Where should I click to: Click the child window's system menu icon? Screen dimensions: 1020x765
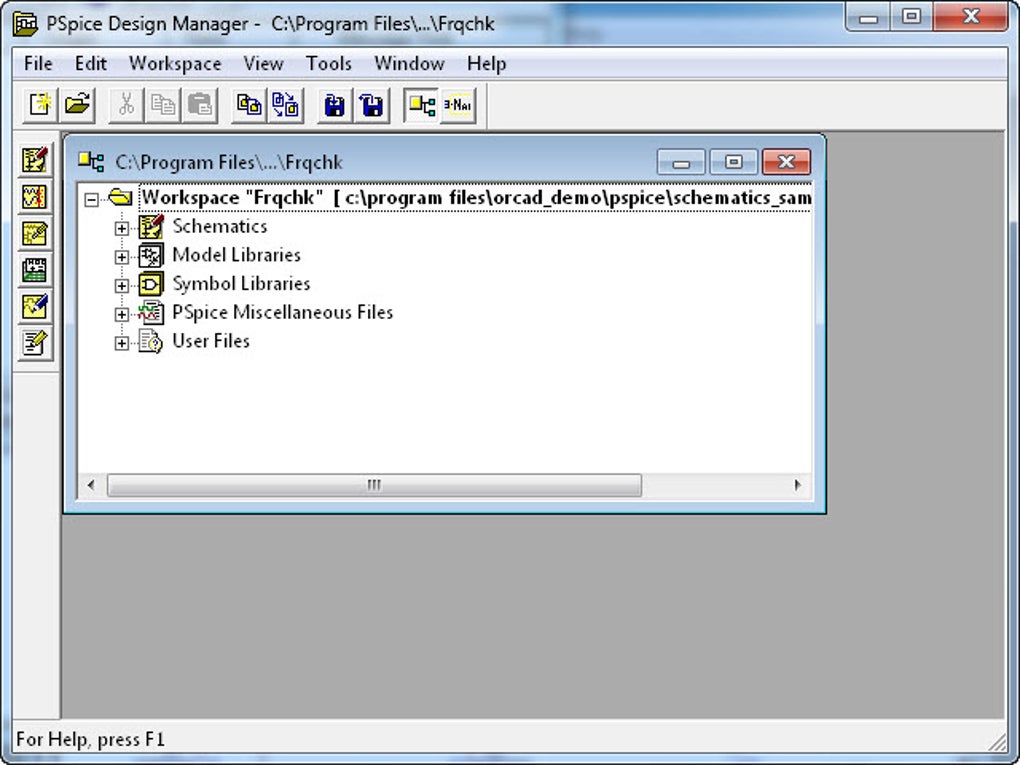(x=91, y=161)
